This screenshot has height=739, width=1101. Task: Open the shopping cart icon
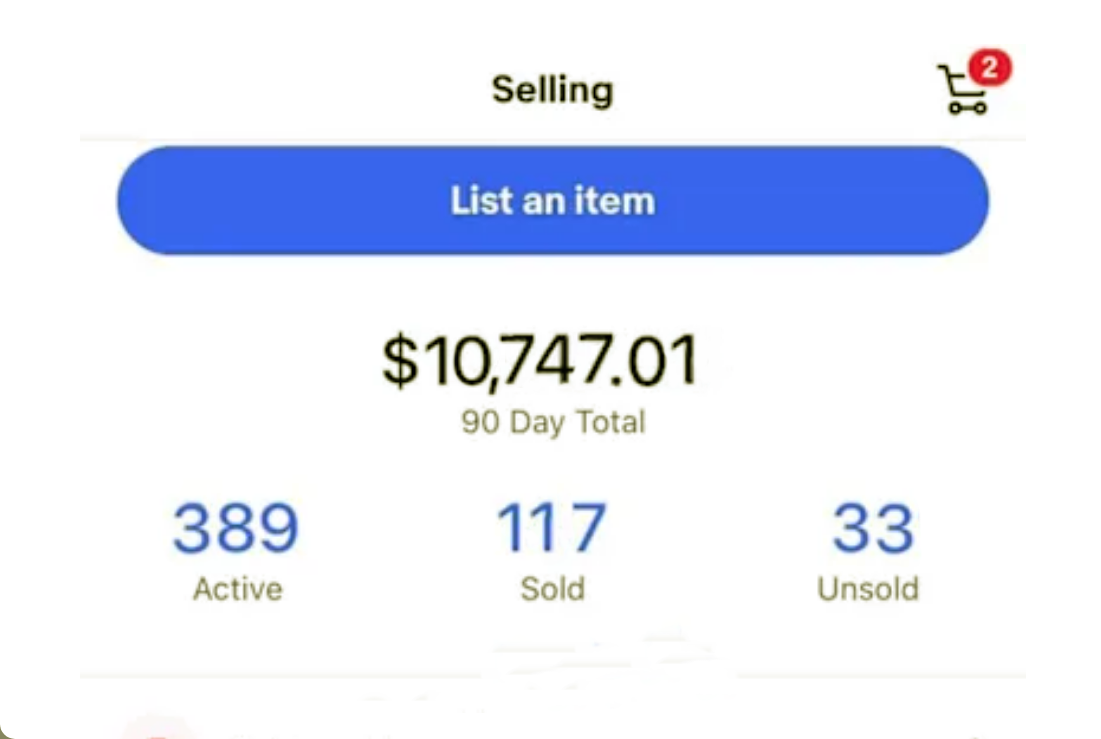coord(962,91)
